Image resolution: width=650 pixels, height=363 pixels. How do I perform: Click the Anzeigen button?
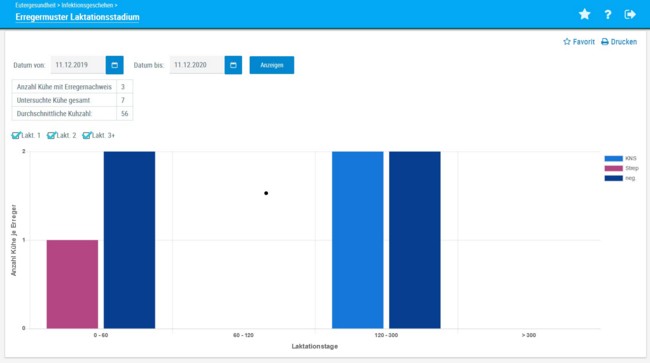pyautogui.click(x=272, y=65)
